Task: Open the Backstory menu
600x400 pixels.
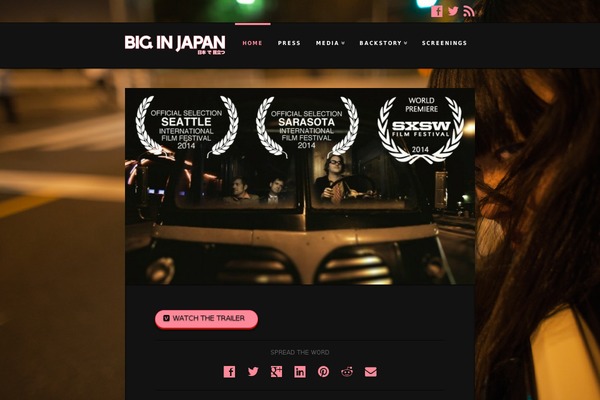Action: click(x=383, y=43)
